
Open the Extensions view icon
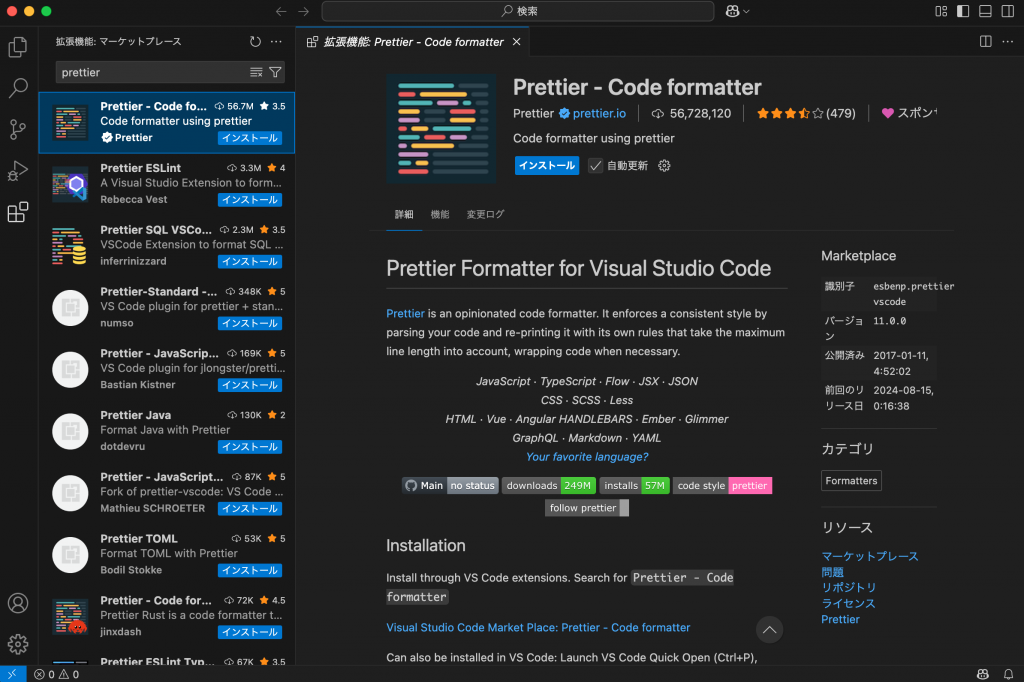click(18, 212)
